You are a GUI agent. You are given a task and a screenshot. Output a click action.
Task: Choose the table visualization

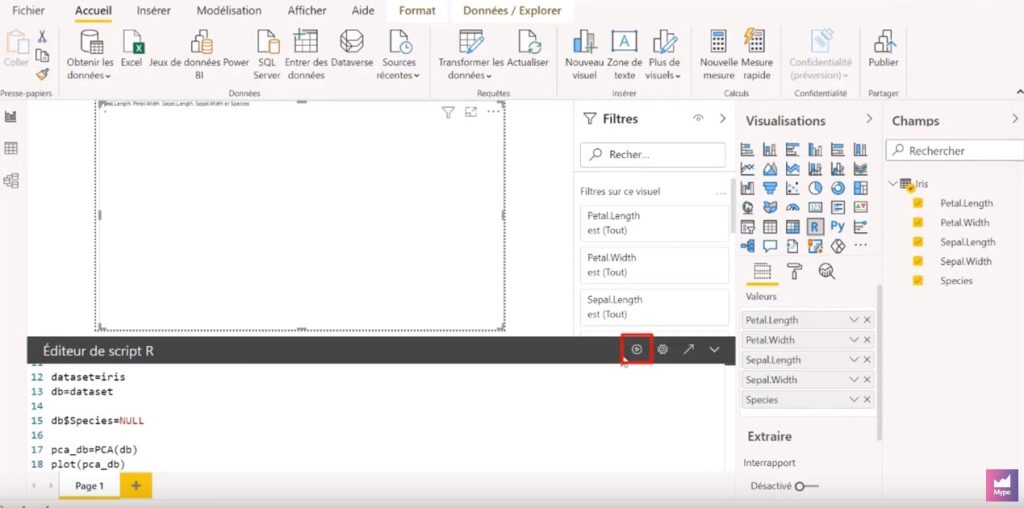770,227
